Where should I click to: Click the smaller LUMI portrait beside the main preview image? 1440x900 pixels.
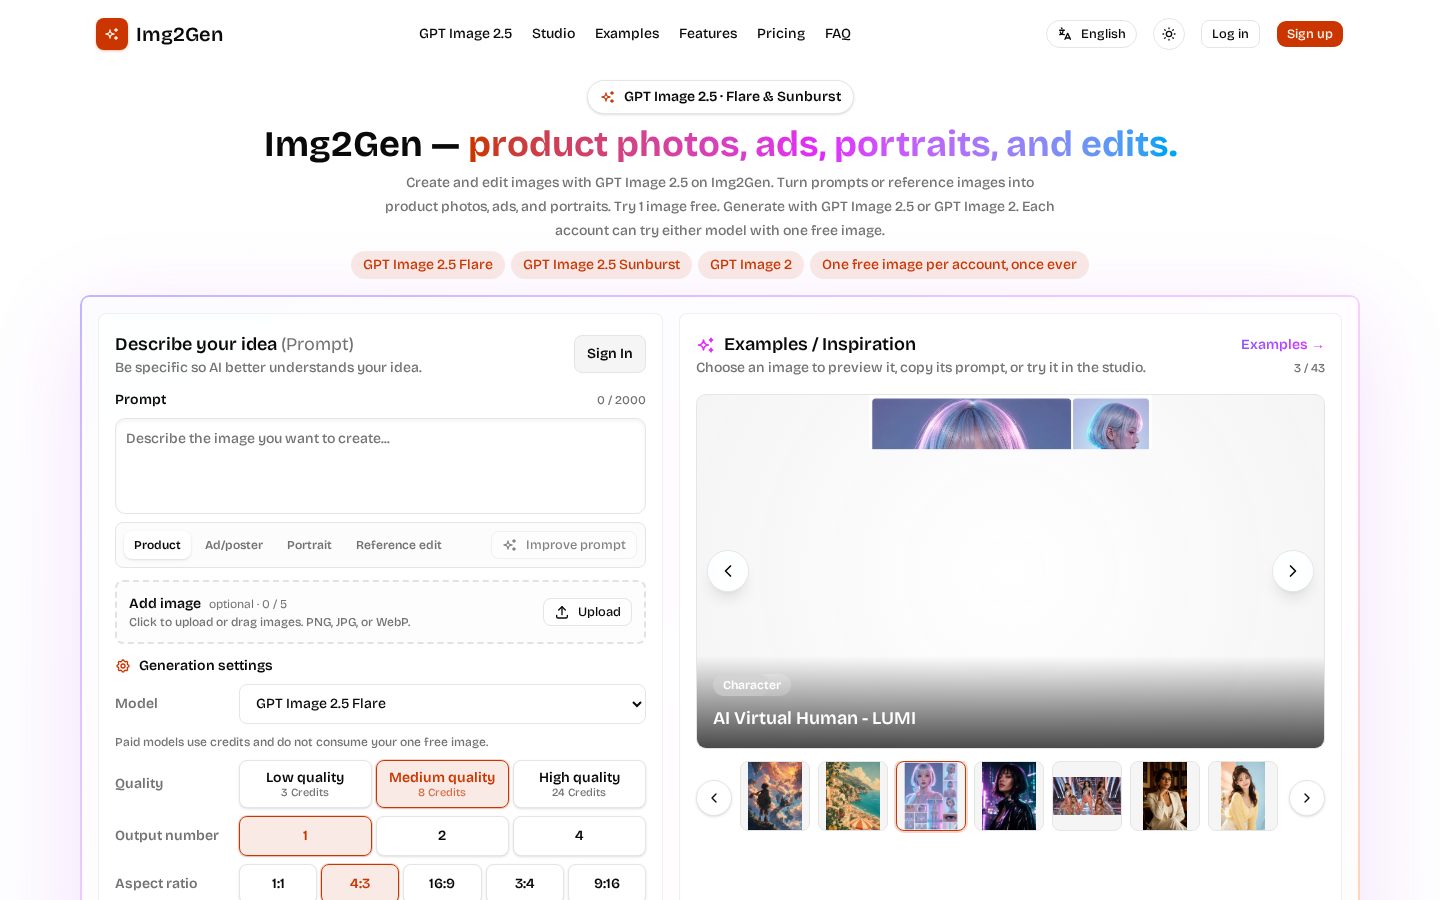tap(1111, 424)
